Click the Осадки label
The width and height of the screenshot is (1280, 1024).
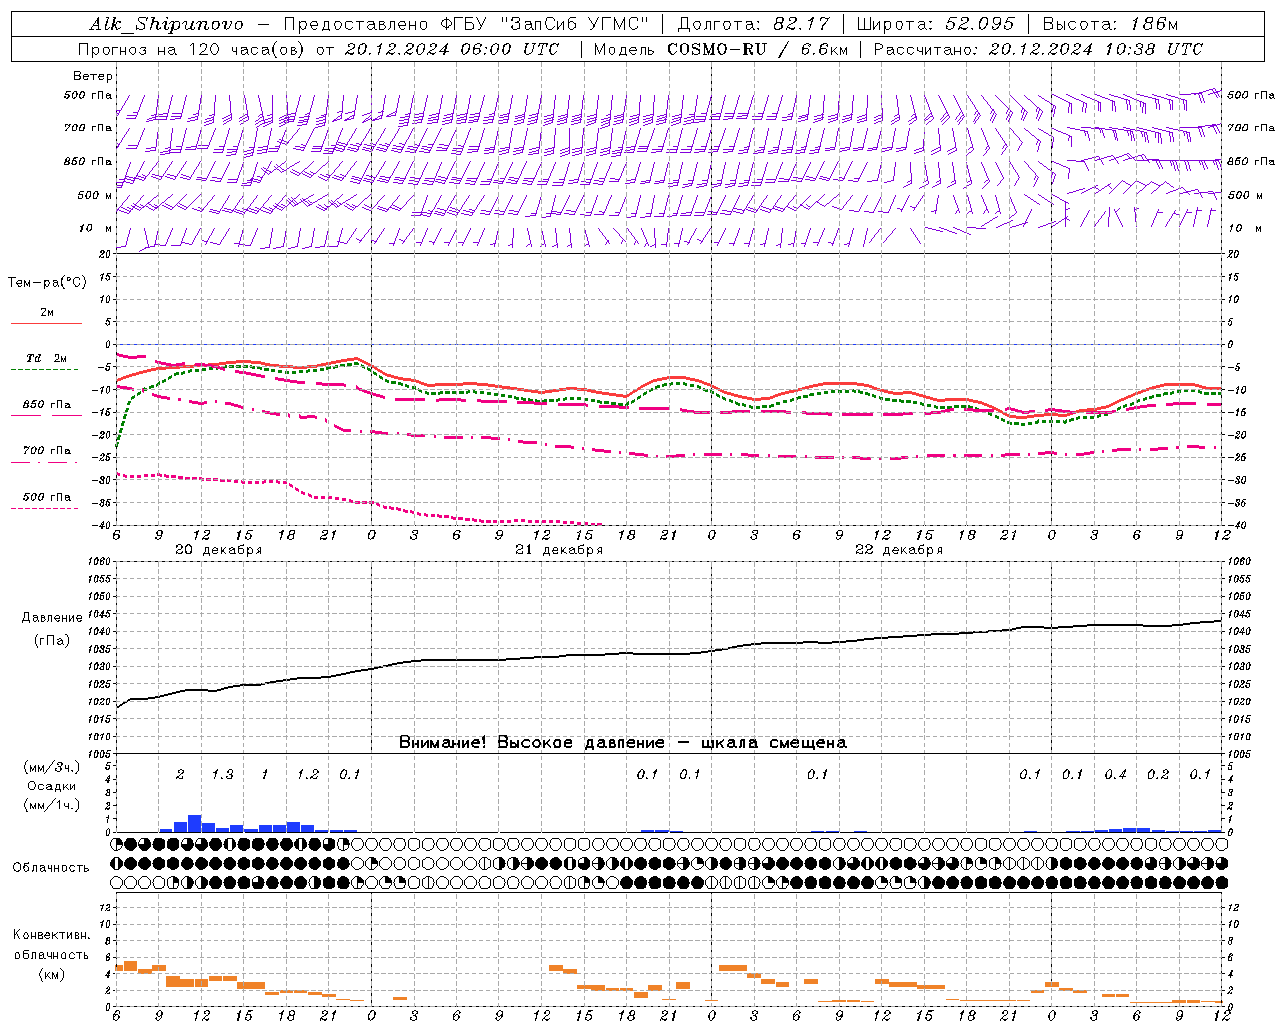coord(51,786)
